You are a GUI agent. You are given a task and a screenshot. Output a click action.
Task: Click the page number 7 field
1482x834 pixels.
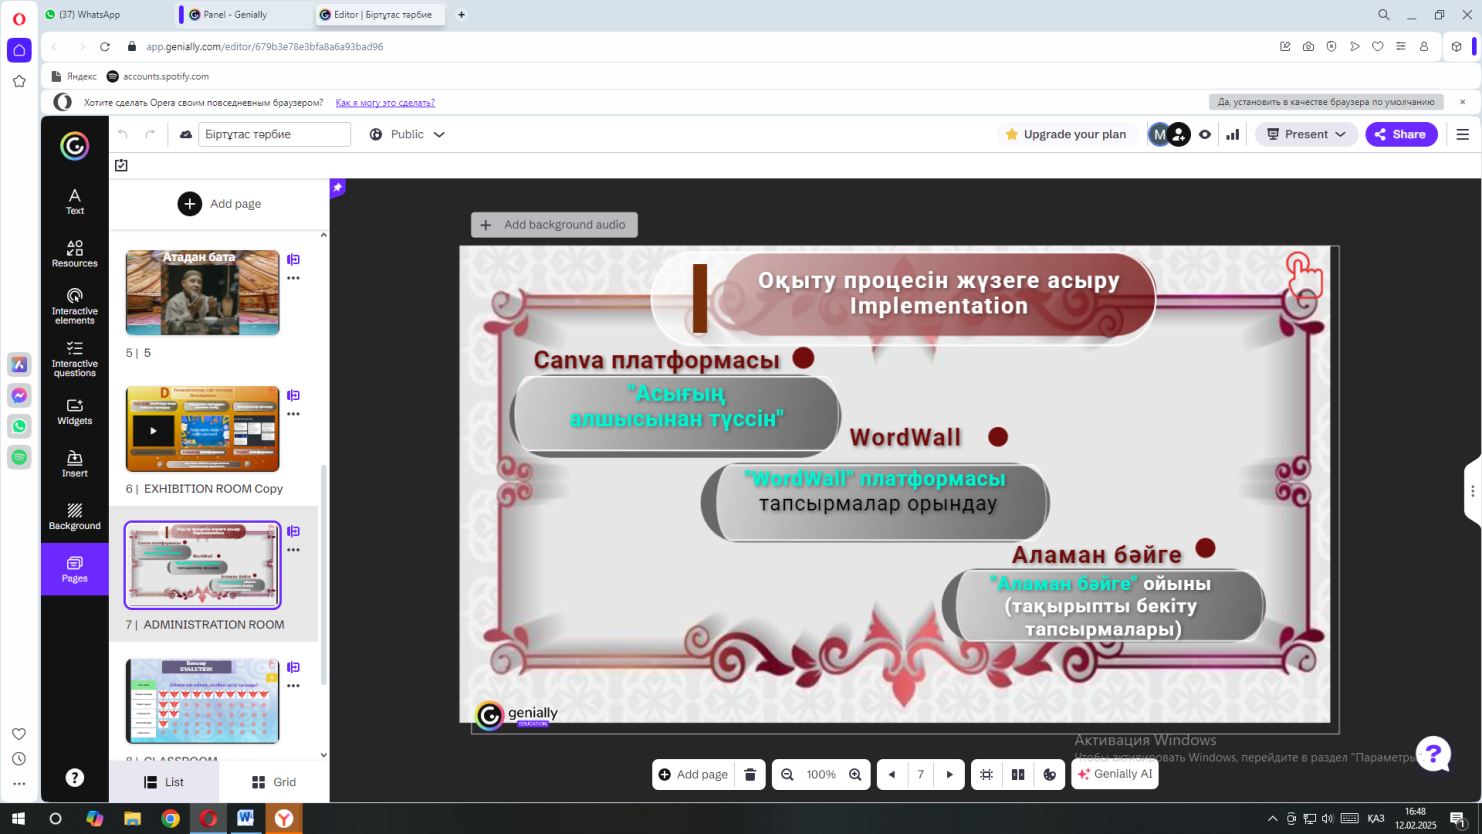pos(921,774)
